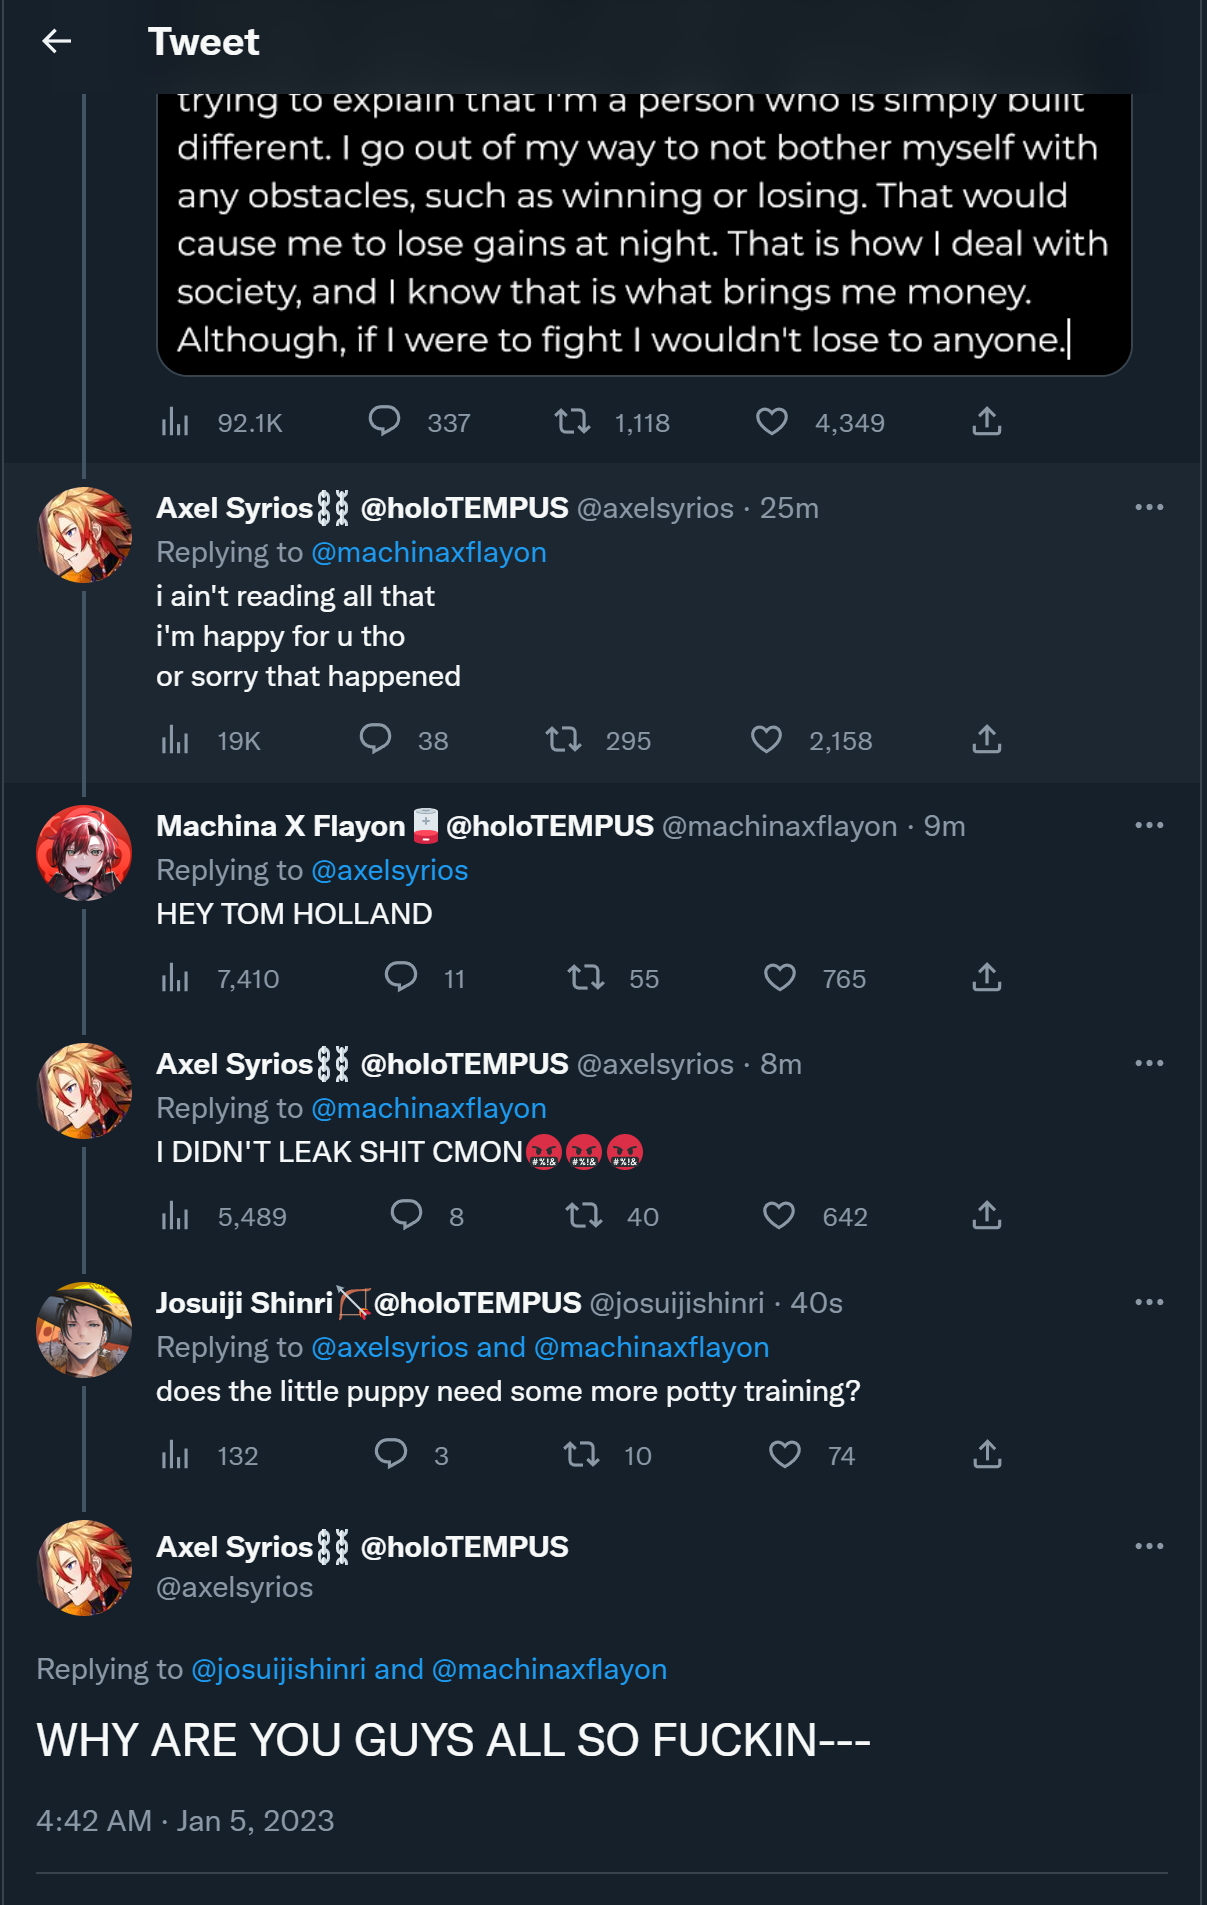The height and width of the screenshot is (1905, 1207).
Task: Open the @josuijishinri mention in the final tweet
Action: click(278, 1669)
